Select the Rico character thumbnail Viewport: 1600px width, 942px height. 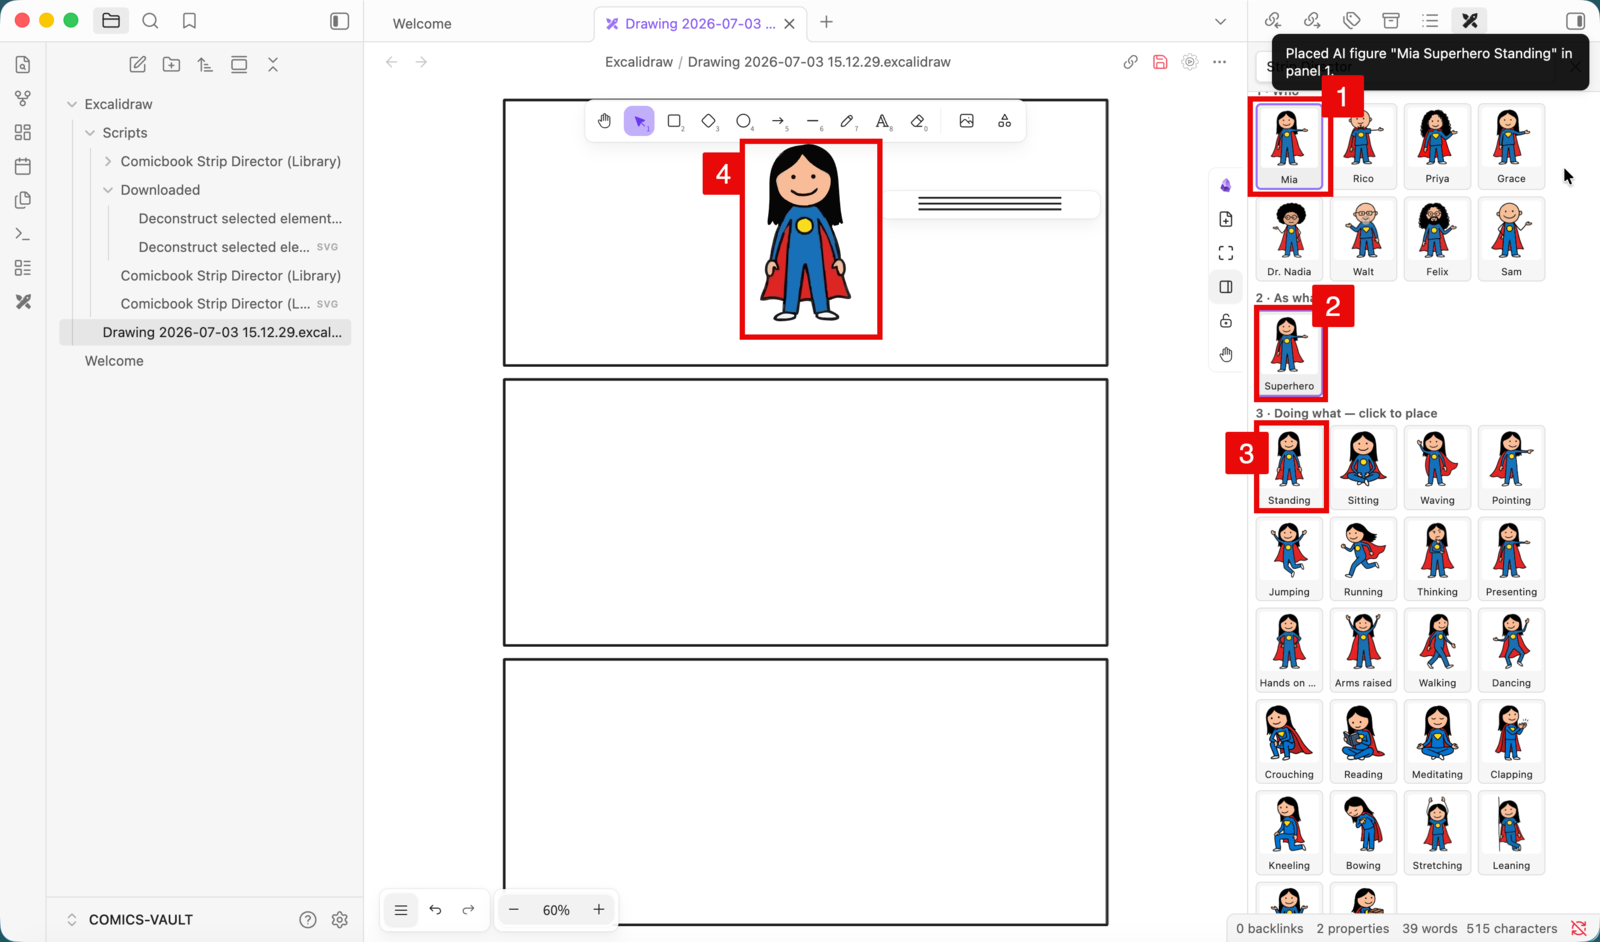[x=1363, y=146]
